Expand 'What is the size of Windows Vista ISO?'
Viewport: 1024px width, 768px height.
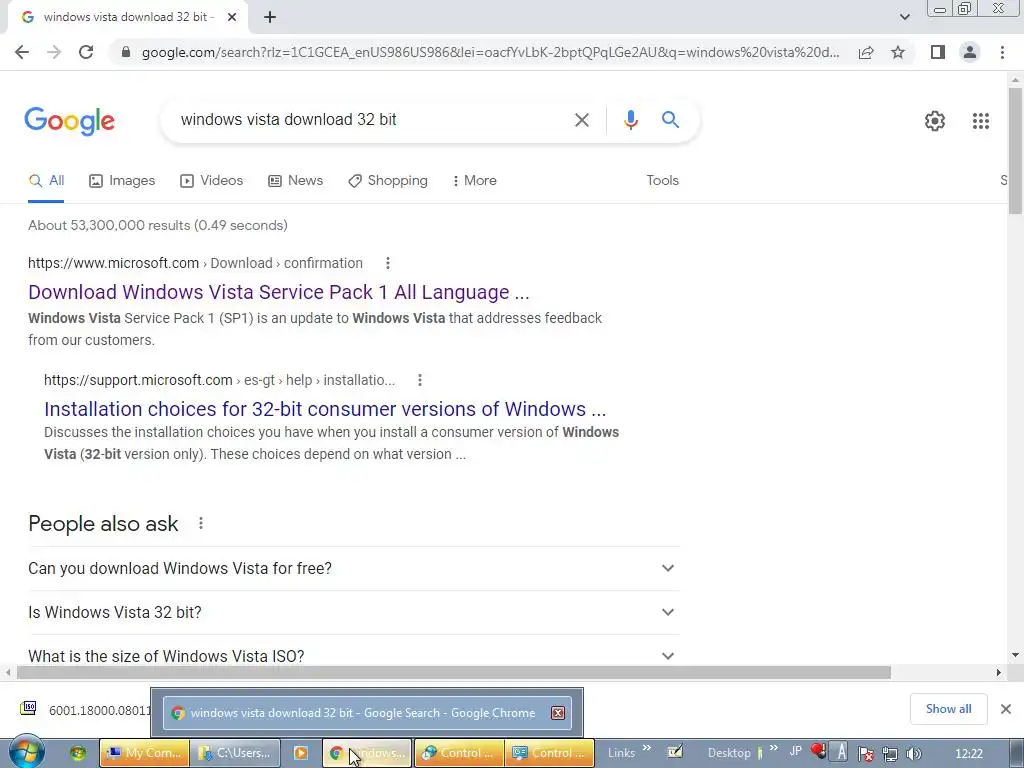(353, 656)
